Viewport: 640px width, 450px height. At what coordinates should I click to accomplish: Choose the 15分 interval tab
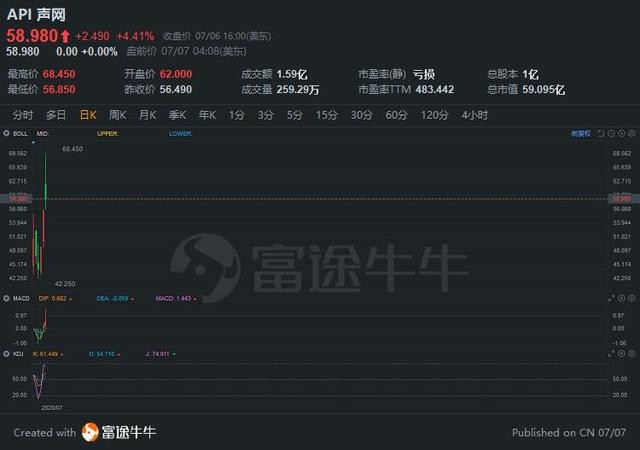327,115
